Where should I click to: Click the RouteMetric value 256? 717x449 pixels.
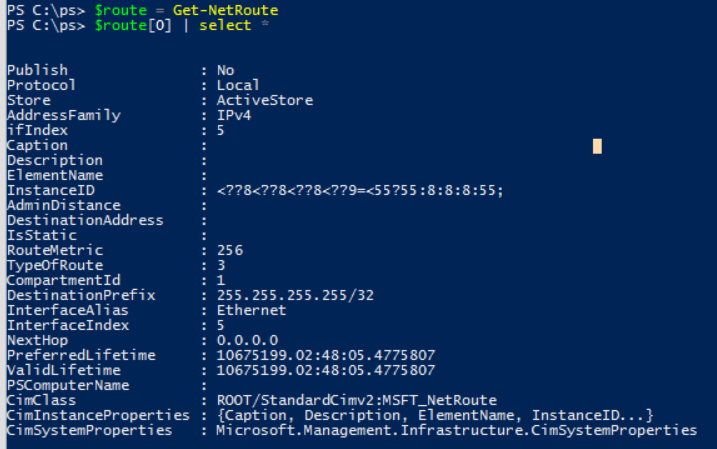[x=230, y=250]
